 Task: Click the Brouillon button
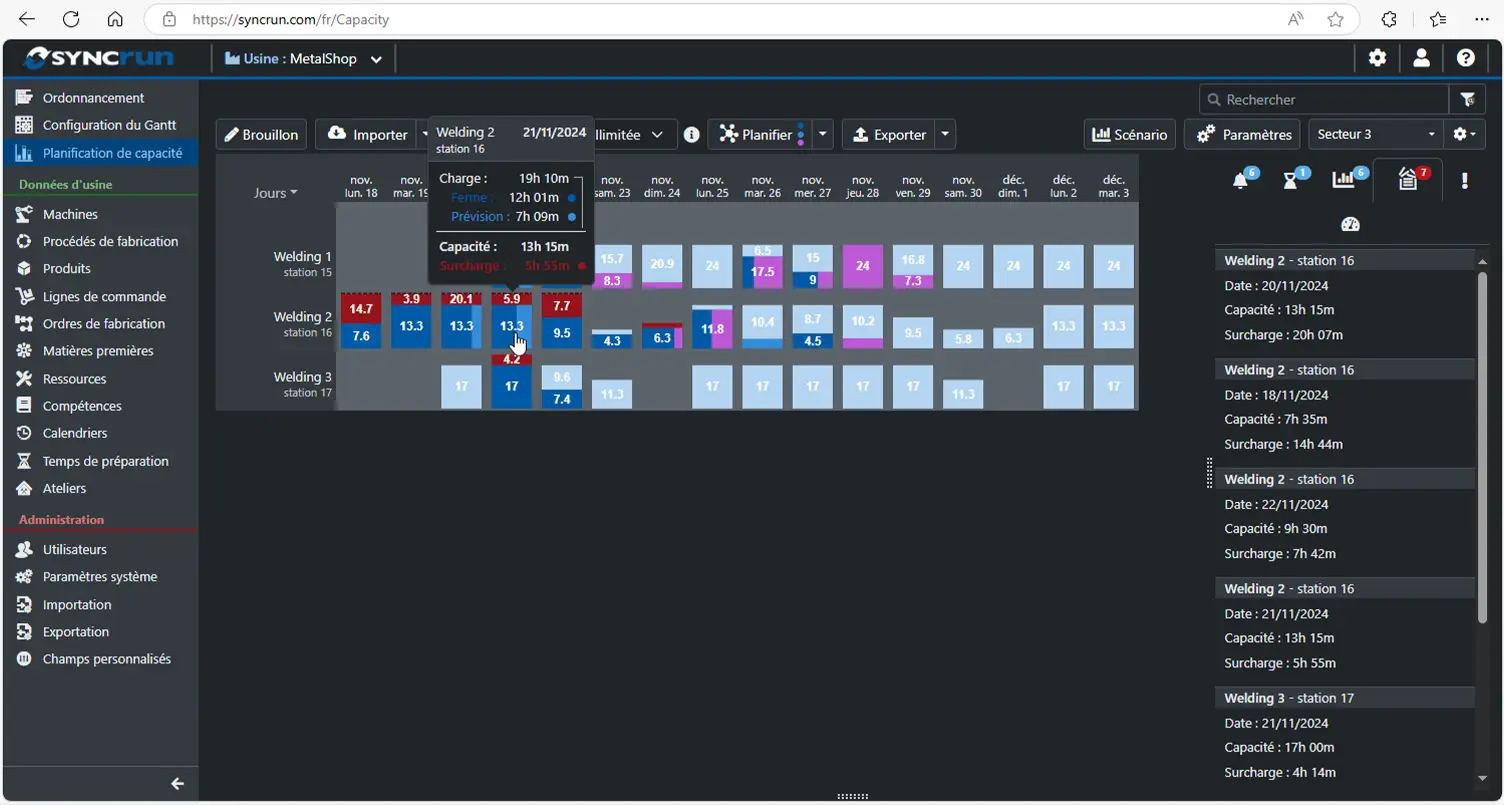coord(261,134)
